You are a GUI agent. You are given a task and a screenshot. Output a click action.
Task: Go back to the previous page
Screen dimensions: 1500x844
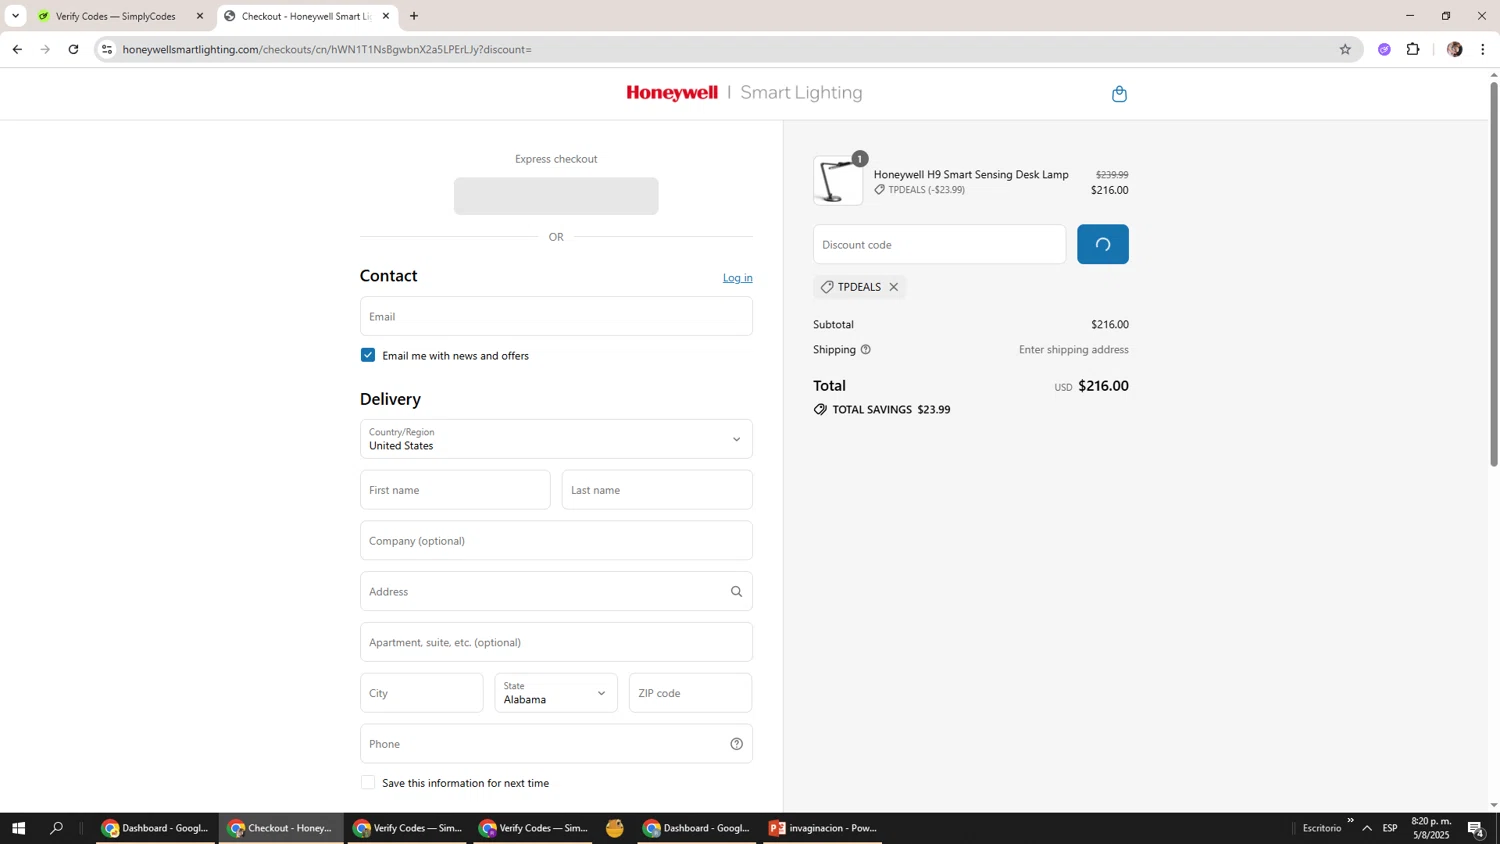[x=17, y=49]
